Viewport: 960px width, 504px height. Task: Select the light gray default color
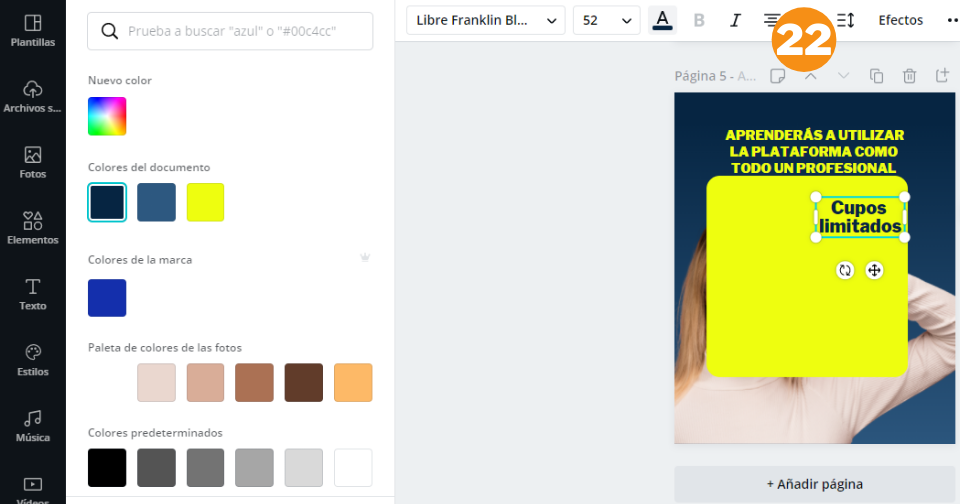point(254,468)
